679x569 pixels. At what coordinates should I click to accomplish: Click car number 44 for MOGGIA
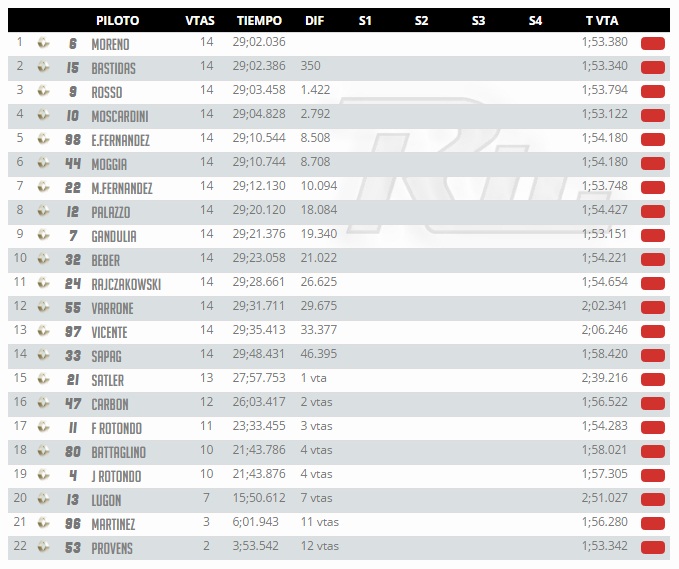(73, 163)
